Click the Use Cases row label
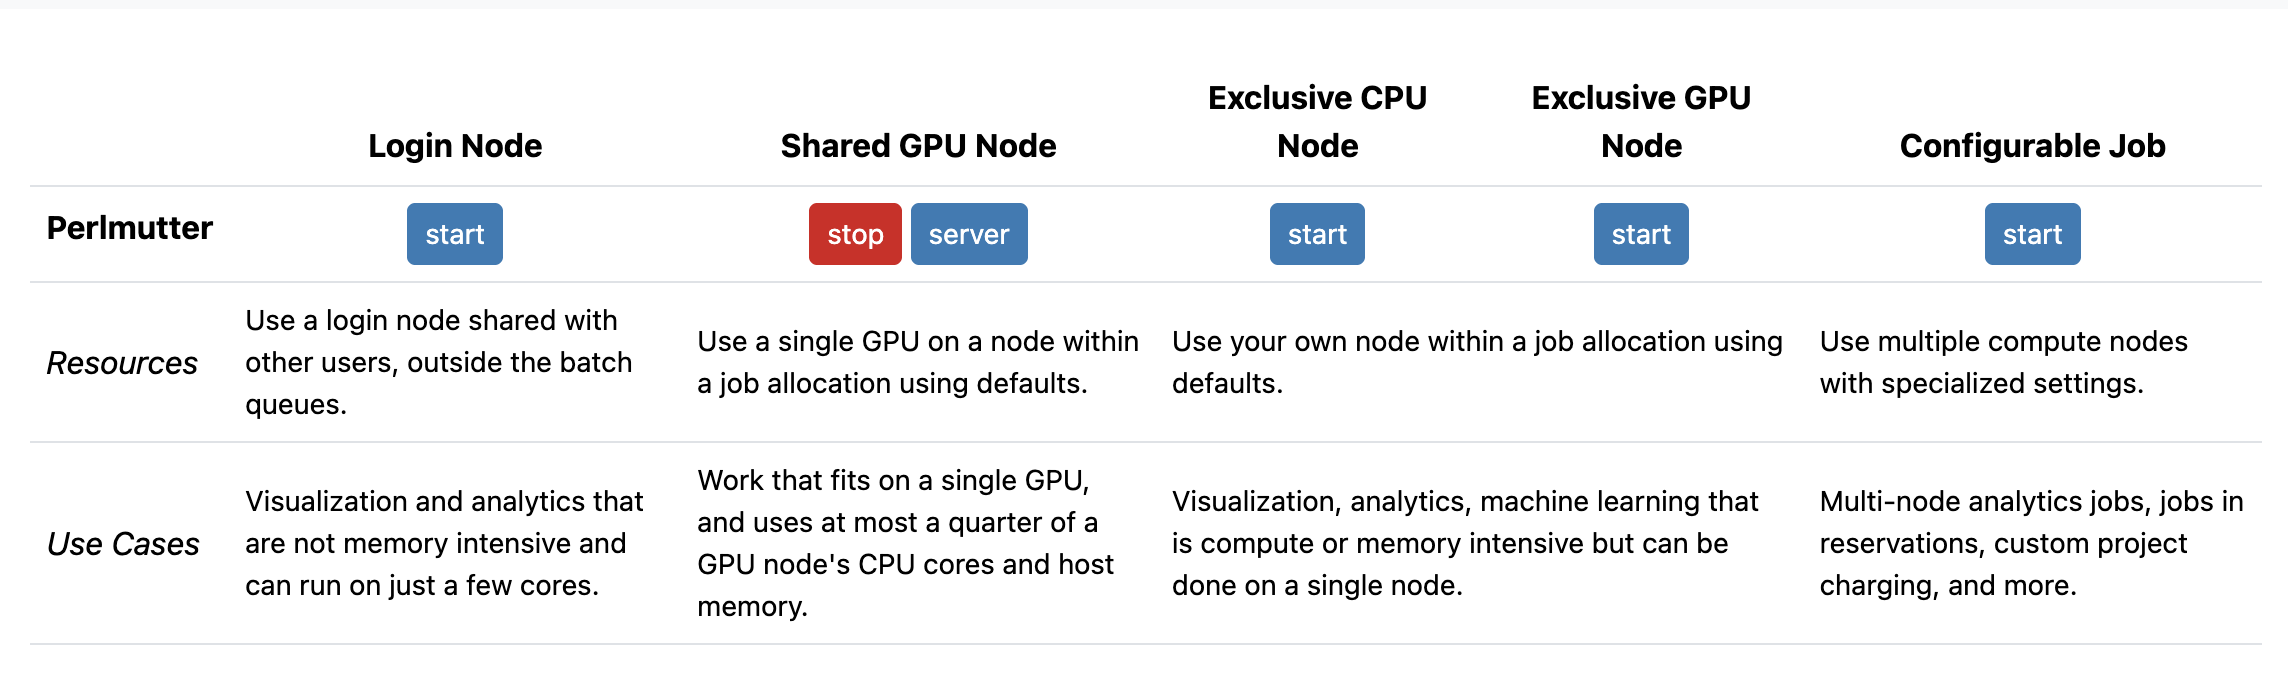The width and height of the screenshot is (2288, 696). 124,544
